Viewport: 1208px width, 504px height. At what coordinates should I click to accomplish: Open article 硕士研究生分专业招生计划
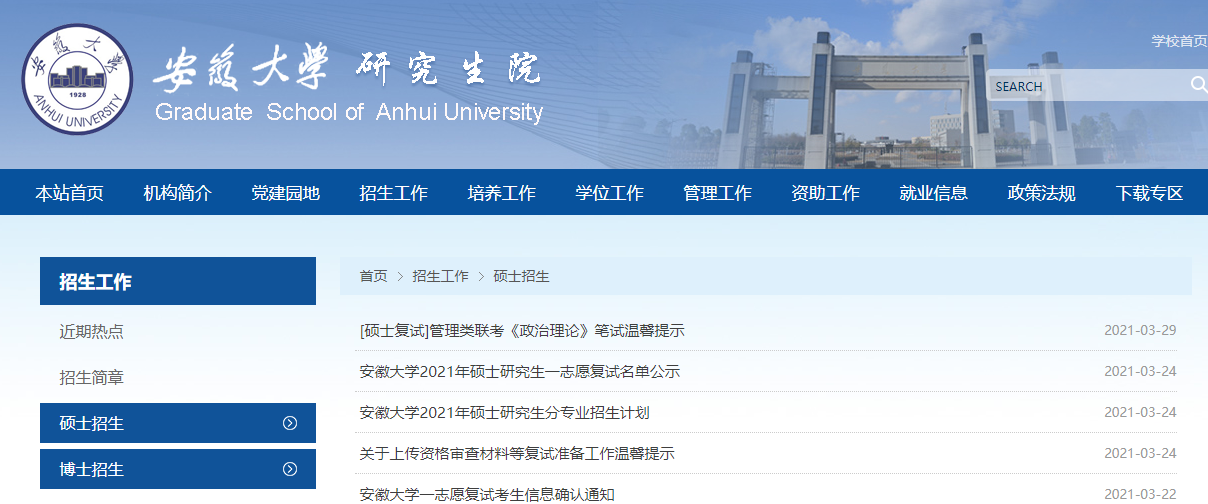point(505,413)
